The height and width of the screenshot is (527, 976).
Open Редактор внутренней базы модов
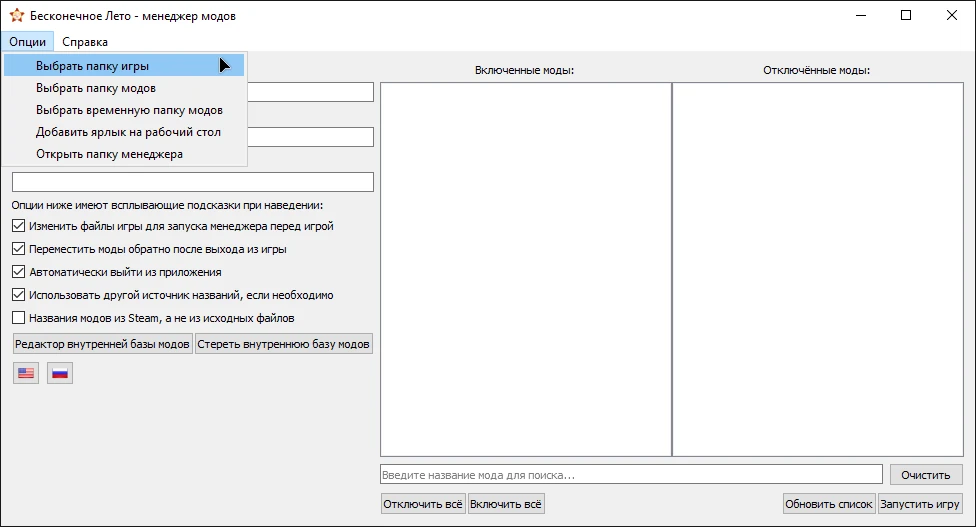click(x=103, y=344)
